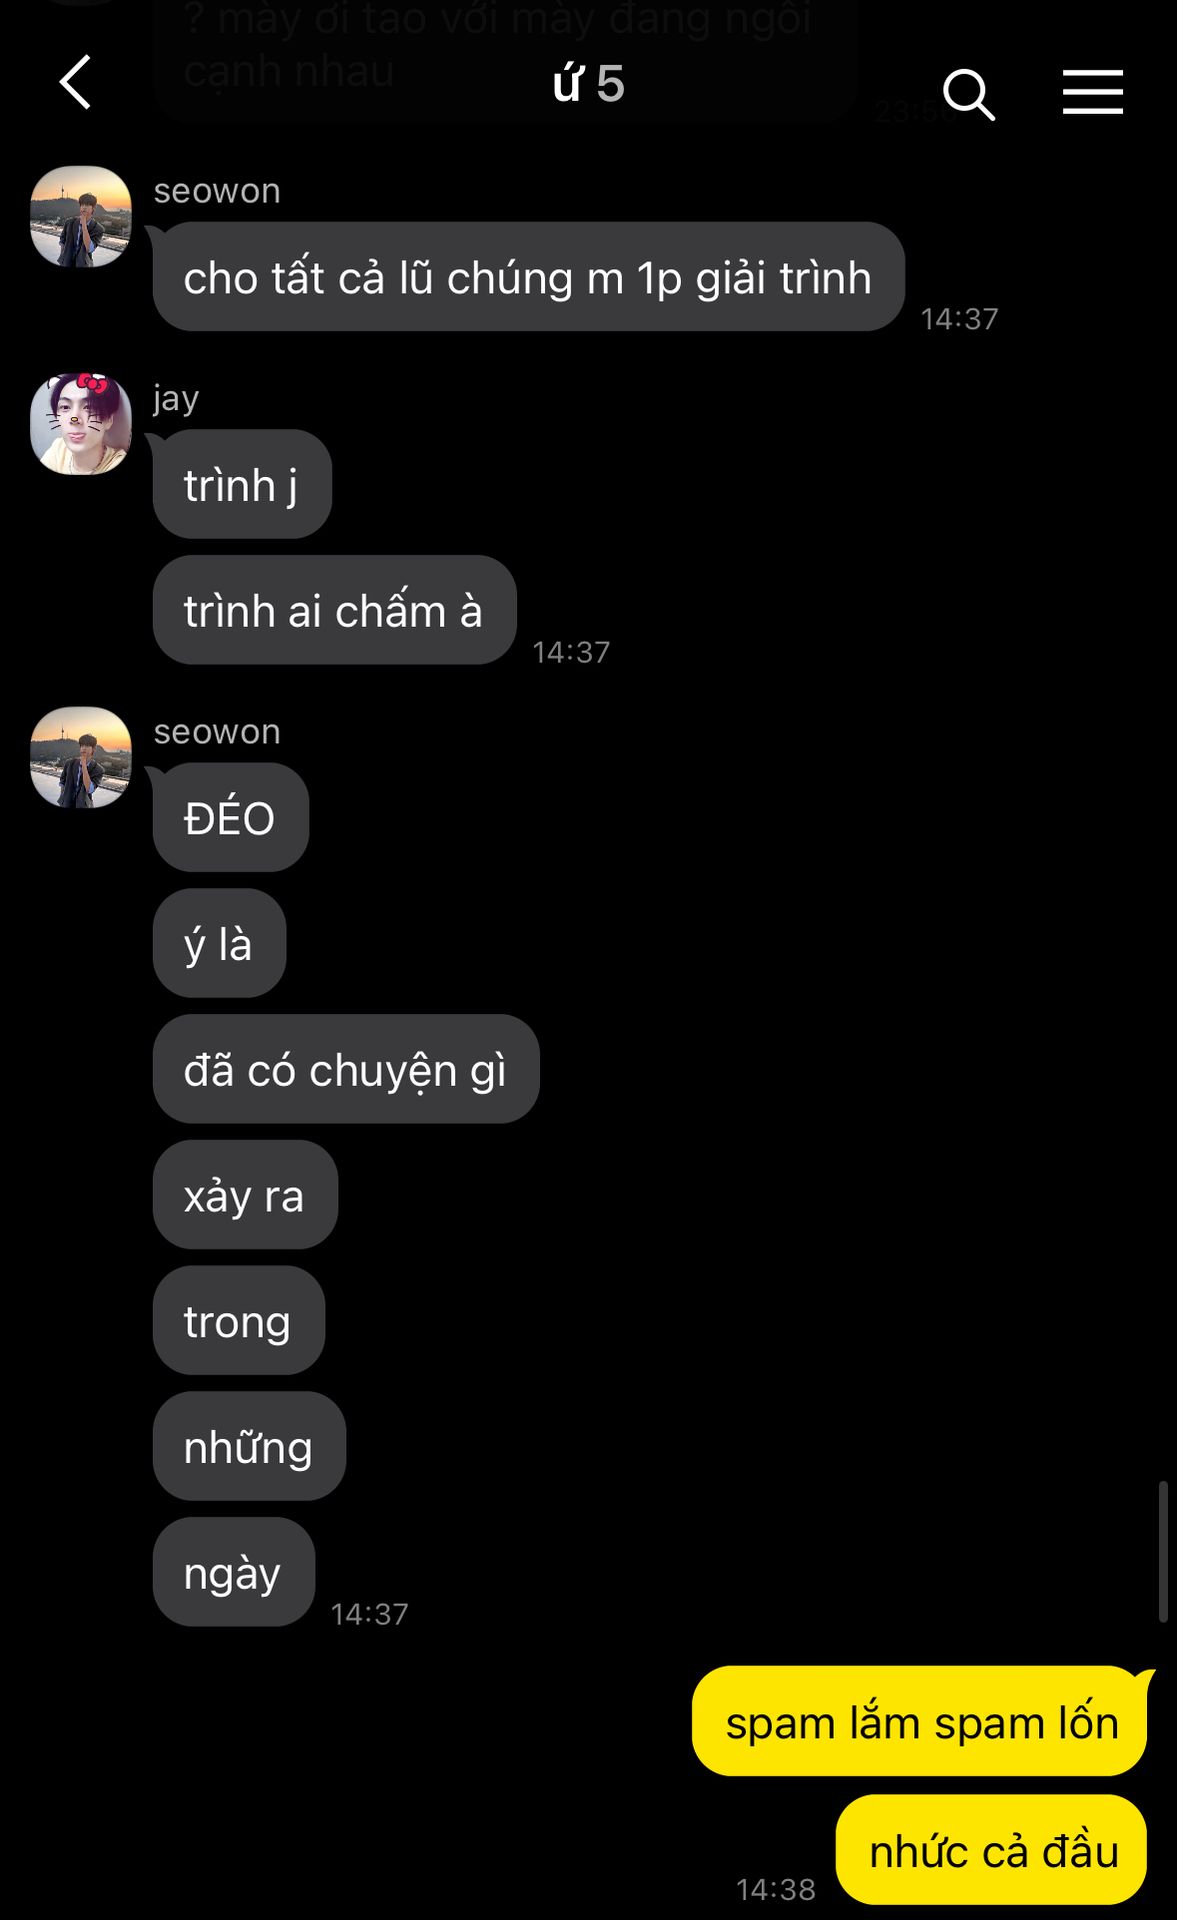Select the 'xảy ra' message bubble
This screenshot has height=1920, width=1177.
(245, 1195)
